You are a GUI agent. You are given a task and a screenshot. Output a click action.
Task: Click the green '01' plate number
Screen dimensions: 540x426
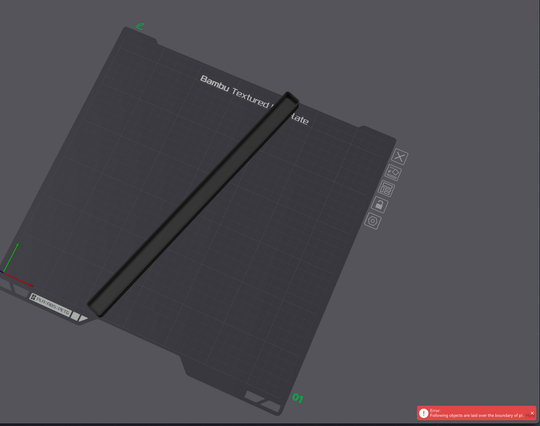[298, 398]
